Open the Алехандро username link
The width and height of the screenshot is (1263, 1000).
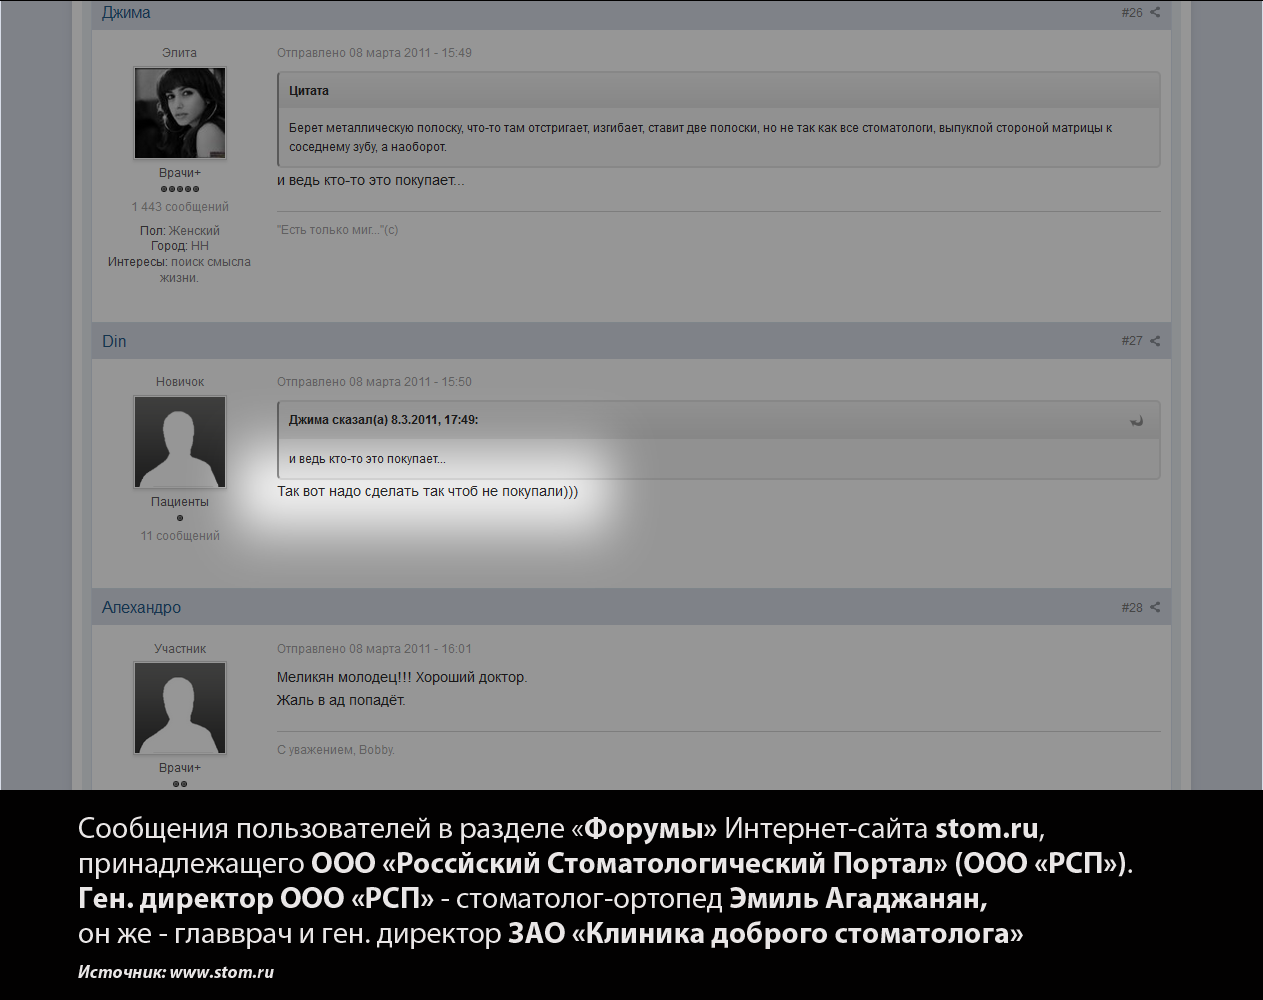pyautogui.click(x=141, y=607)
